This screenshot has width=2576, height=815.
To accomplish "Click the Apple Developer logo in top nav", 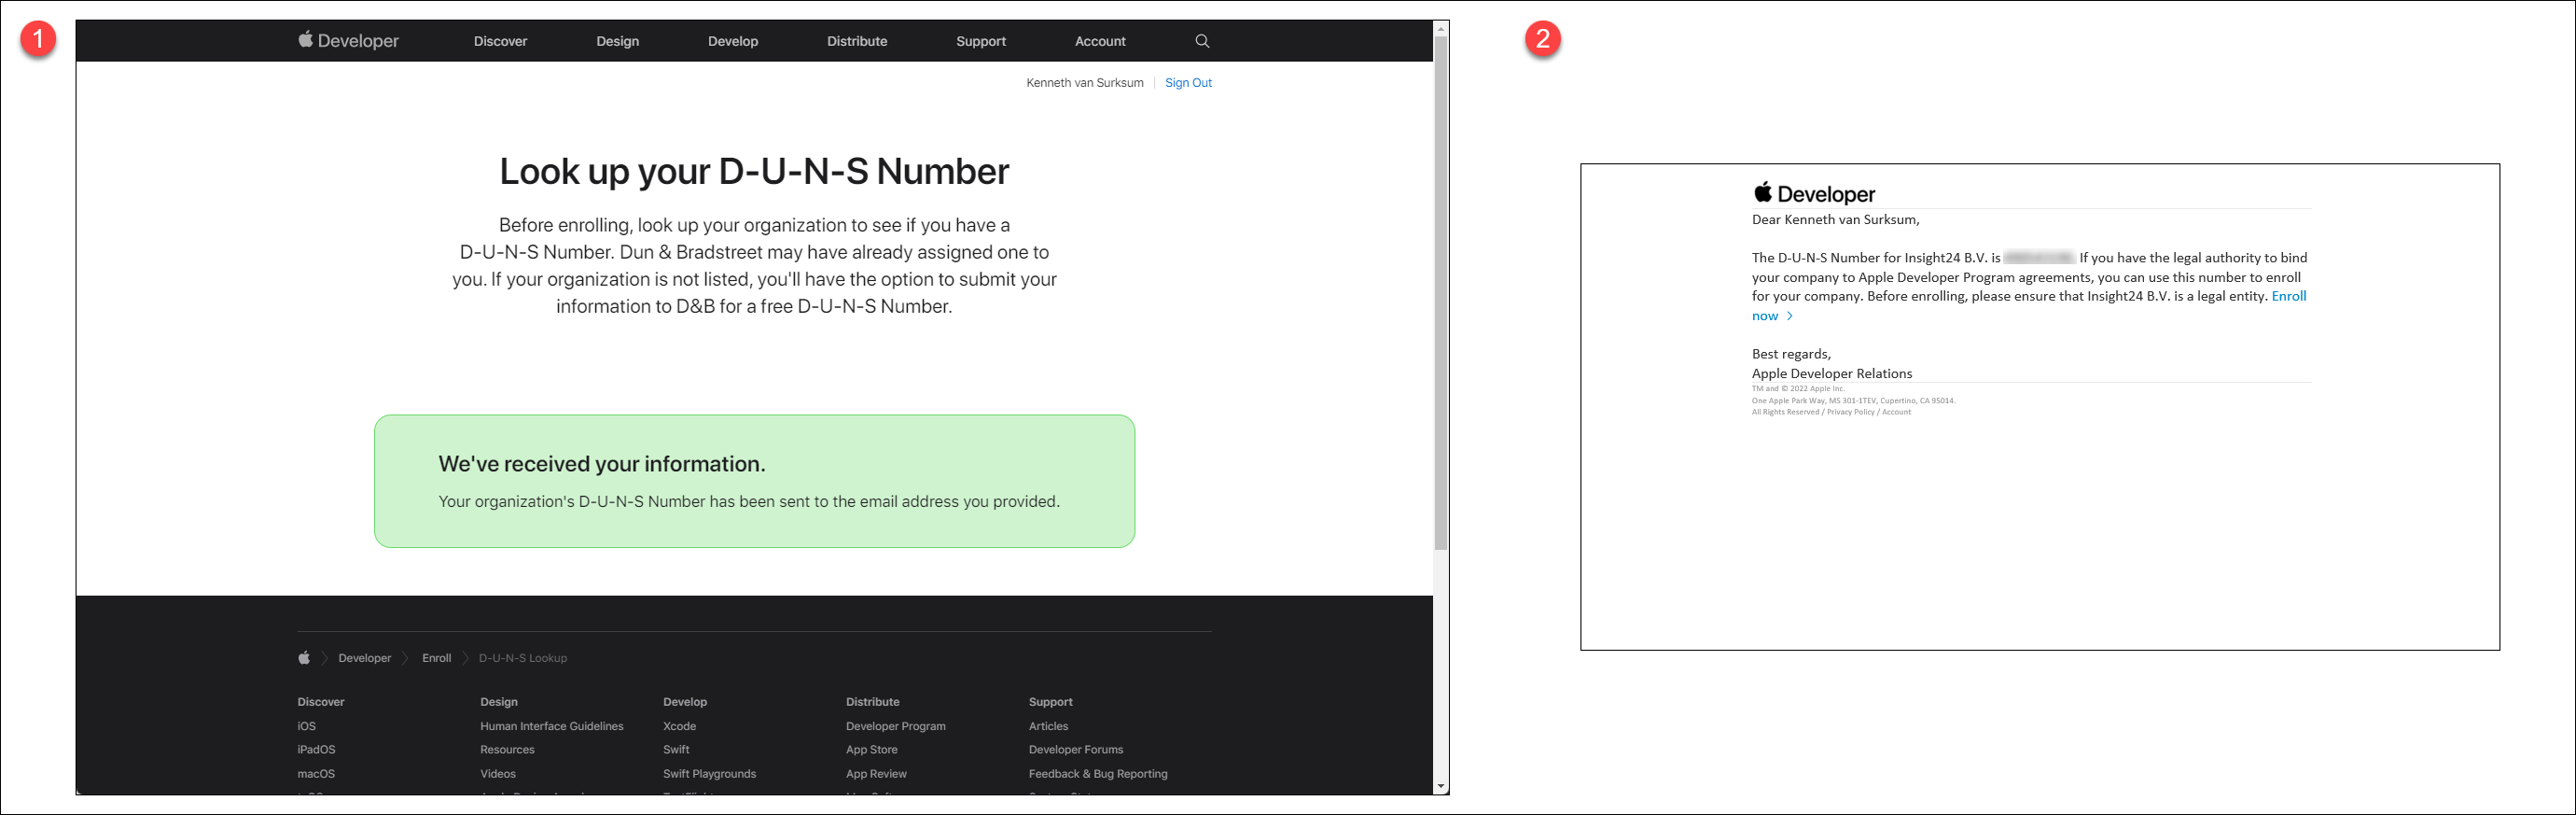I will pos(348,41).
